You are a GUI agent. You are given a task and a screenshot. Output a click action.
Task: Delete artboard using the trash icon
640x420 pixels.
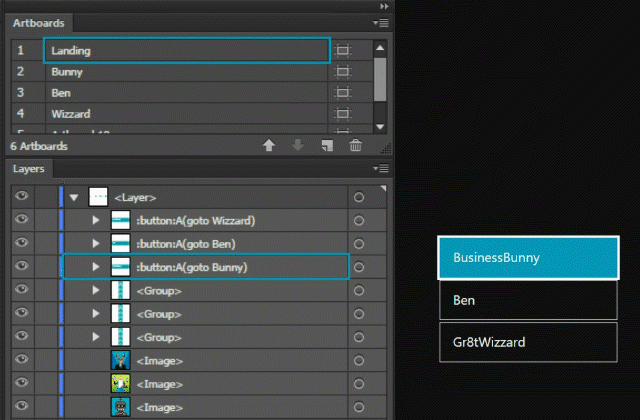point(355,146)
